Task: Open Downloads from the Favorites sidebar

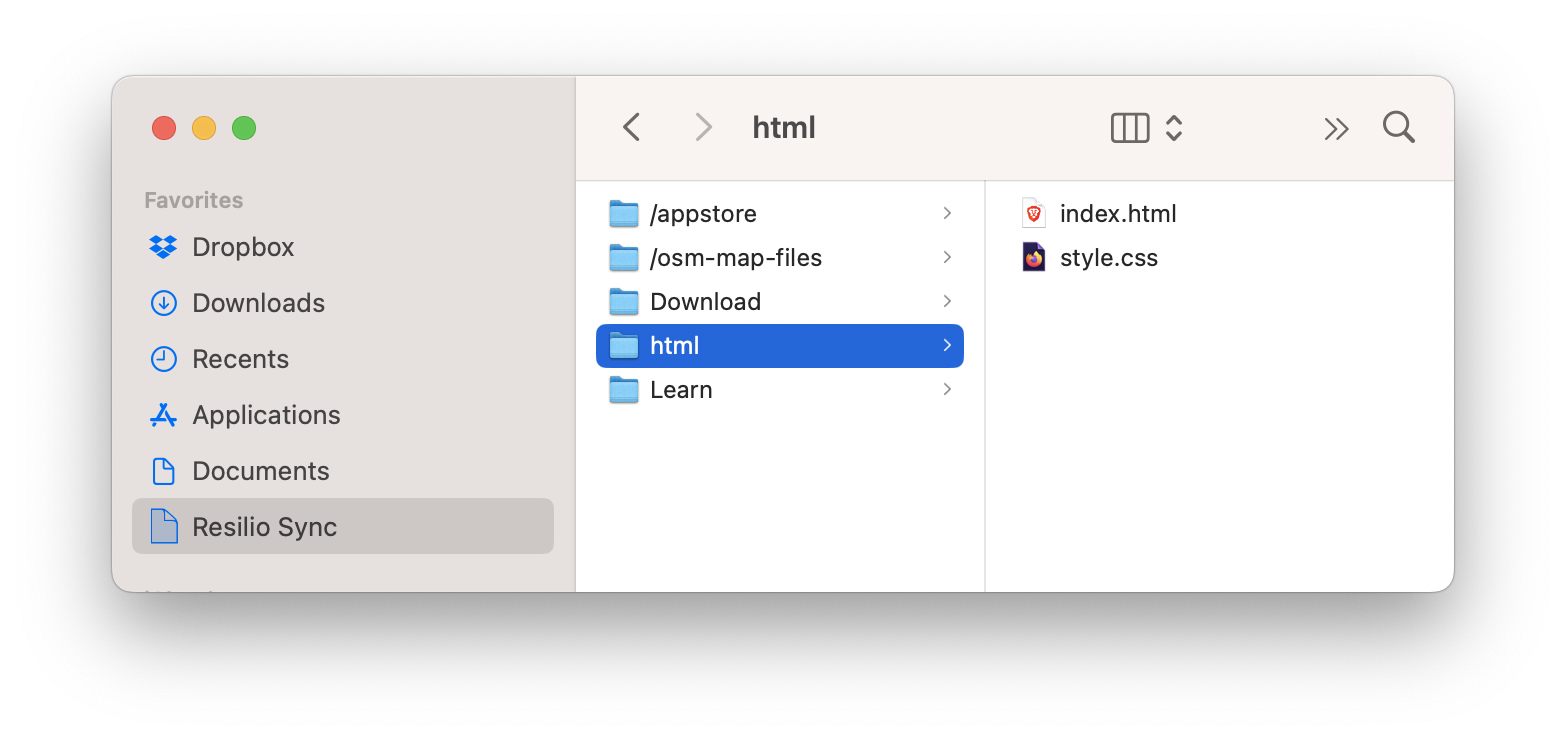Action: point(258,303)
